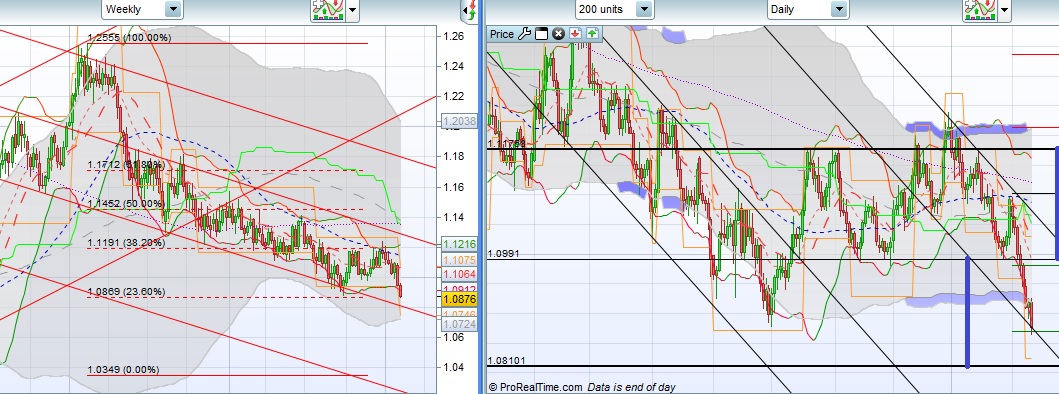Viewport: 1059px width, 394px height.
Task: Click the red-green arrows panel collapse handle
Action: click(469, 11)
